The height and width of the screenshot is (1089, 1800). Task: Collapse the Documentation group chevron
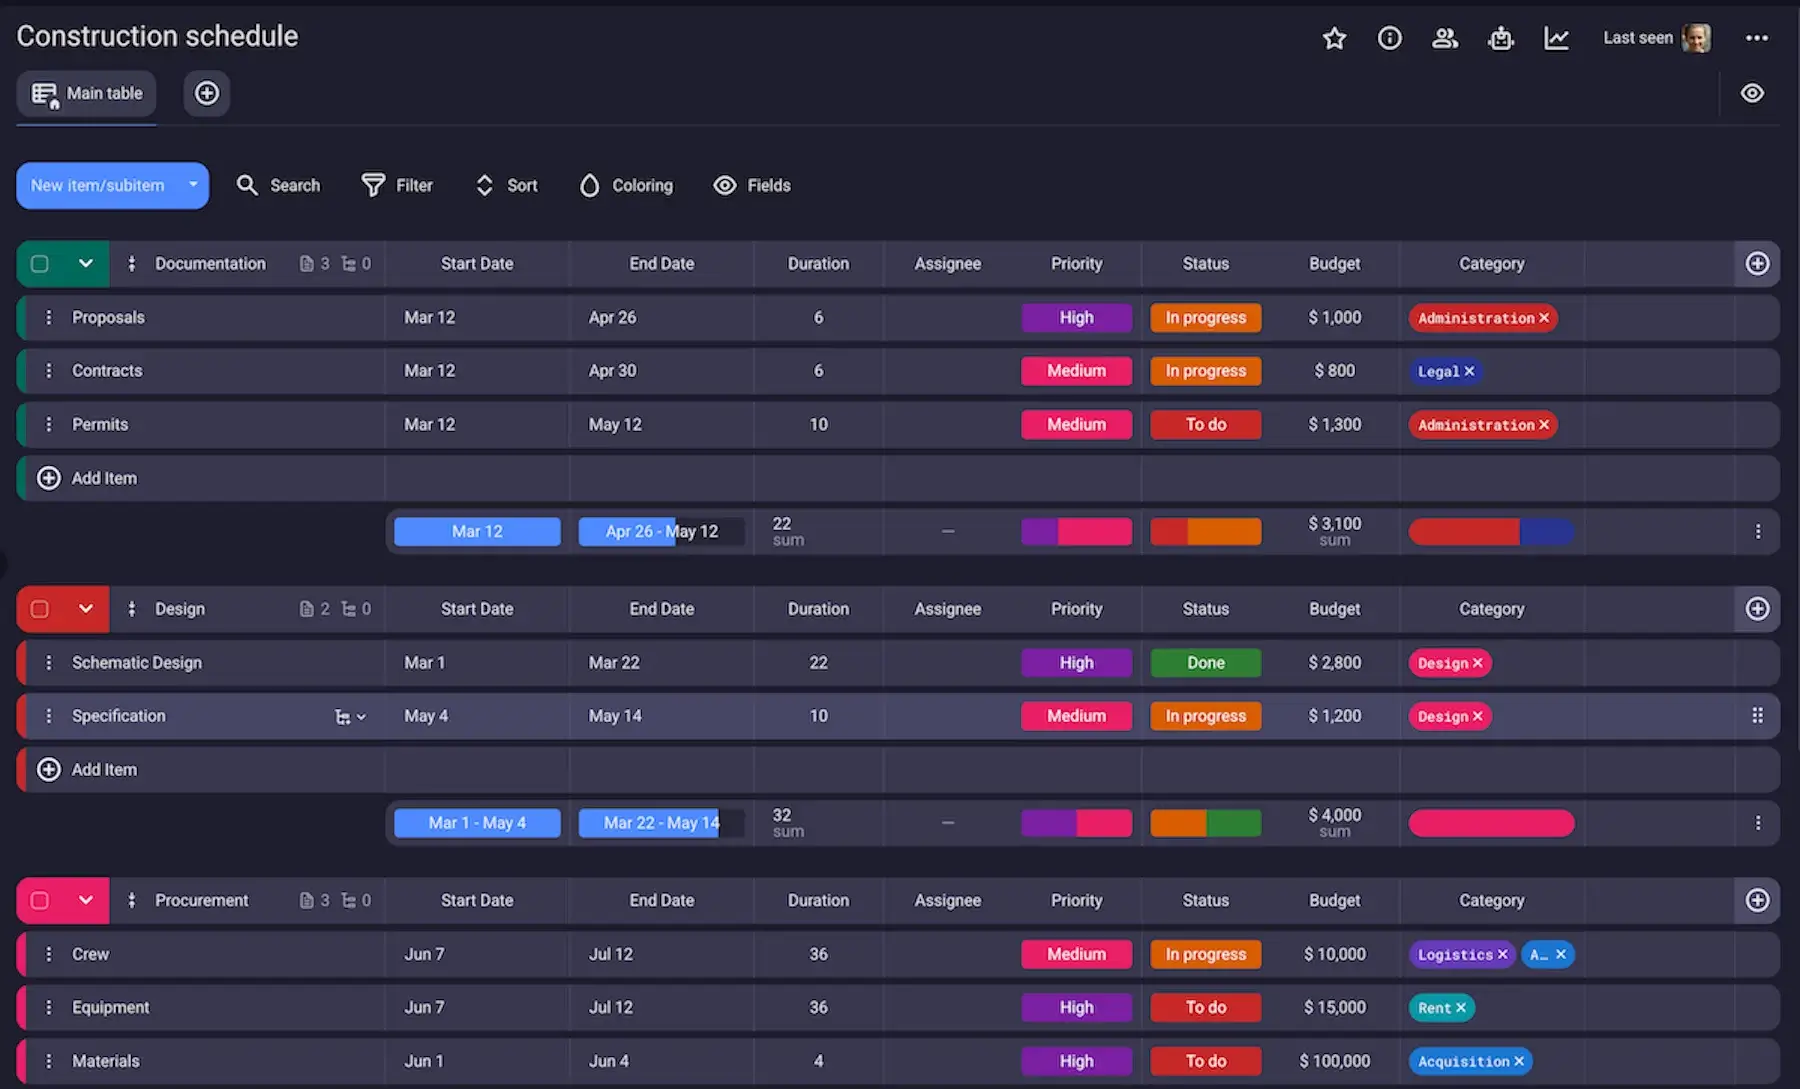pos(86,264)
